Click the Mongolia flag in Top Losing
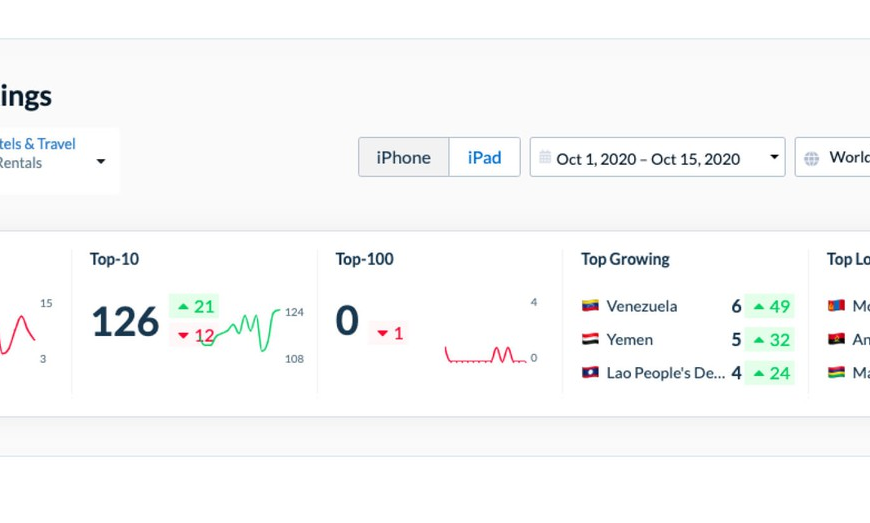Viewport: 870px width, 523px height. coord(836,306)
